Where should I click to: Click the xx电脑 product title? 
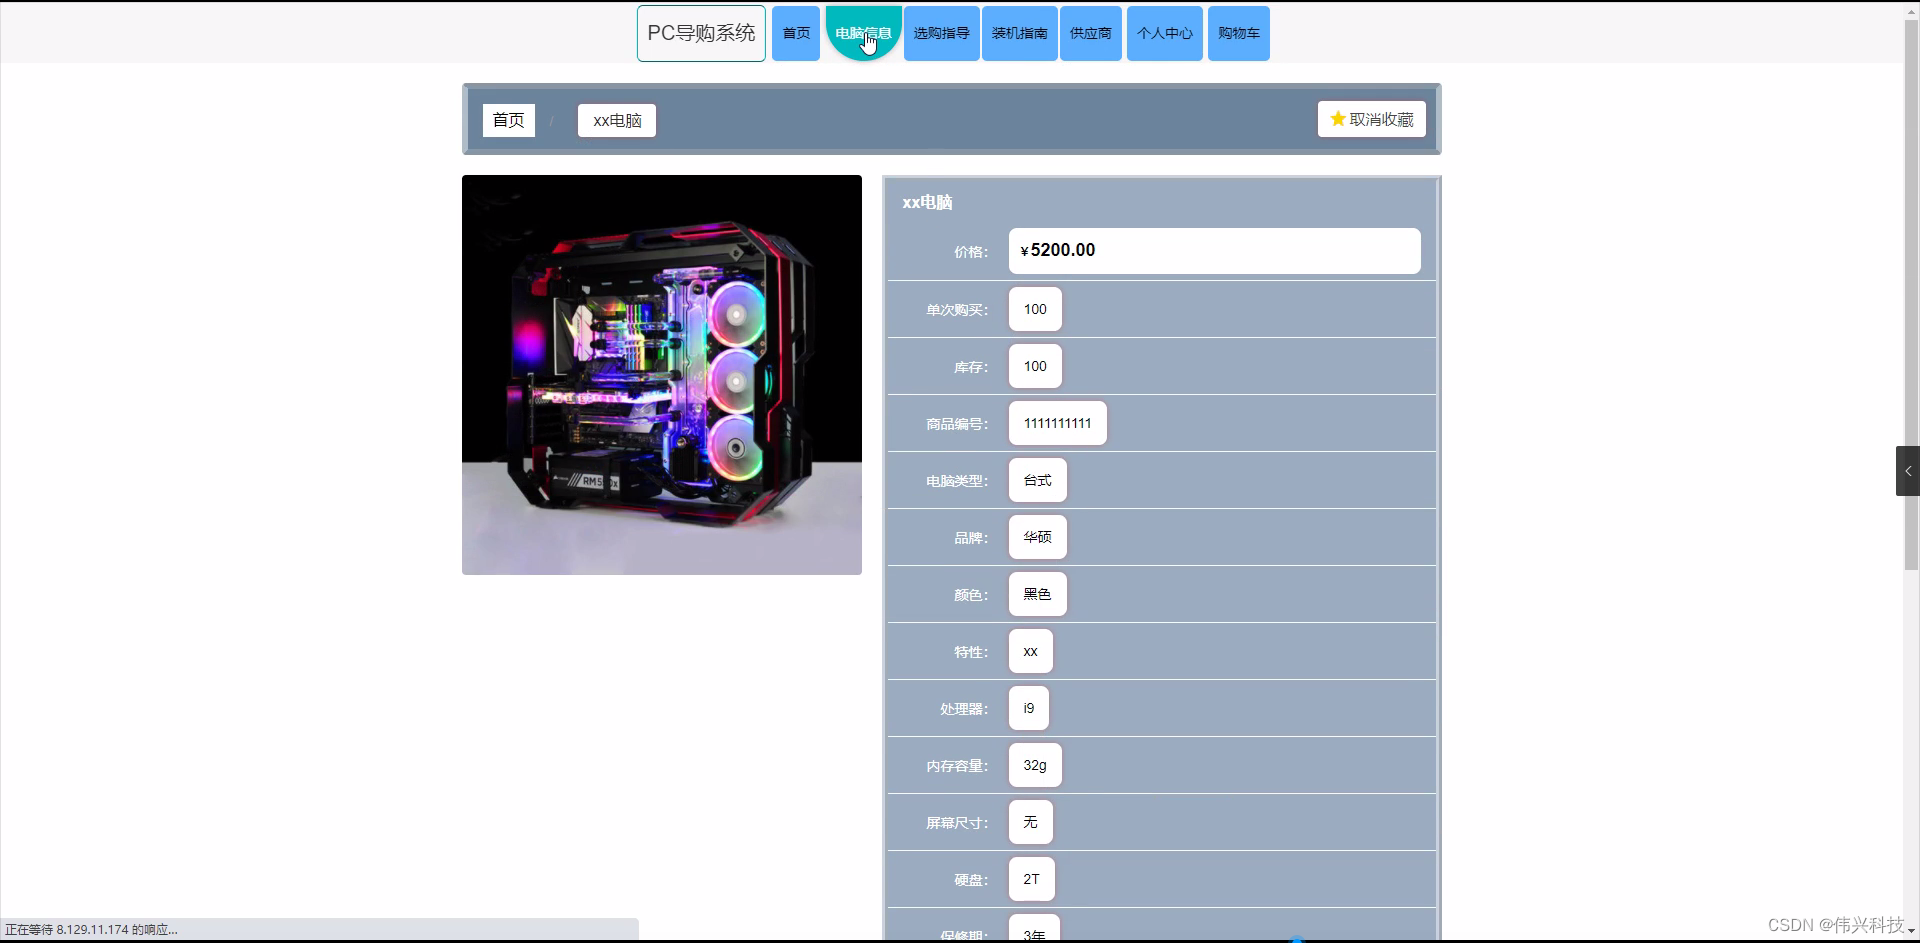pyautogui.click(x=926, y=201)
